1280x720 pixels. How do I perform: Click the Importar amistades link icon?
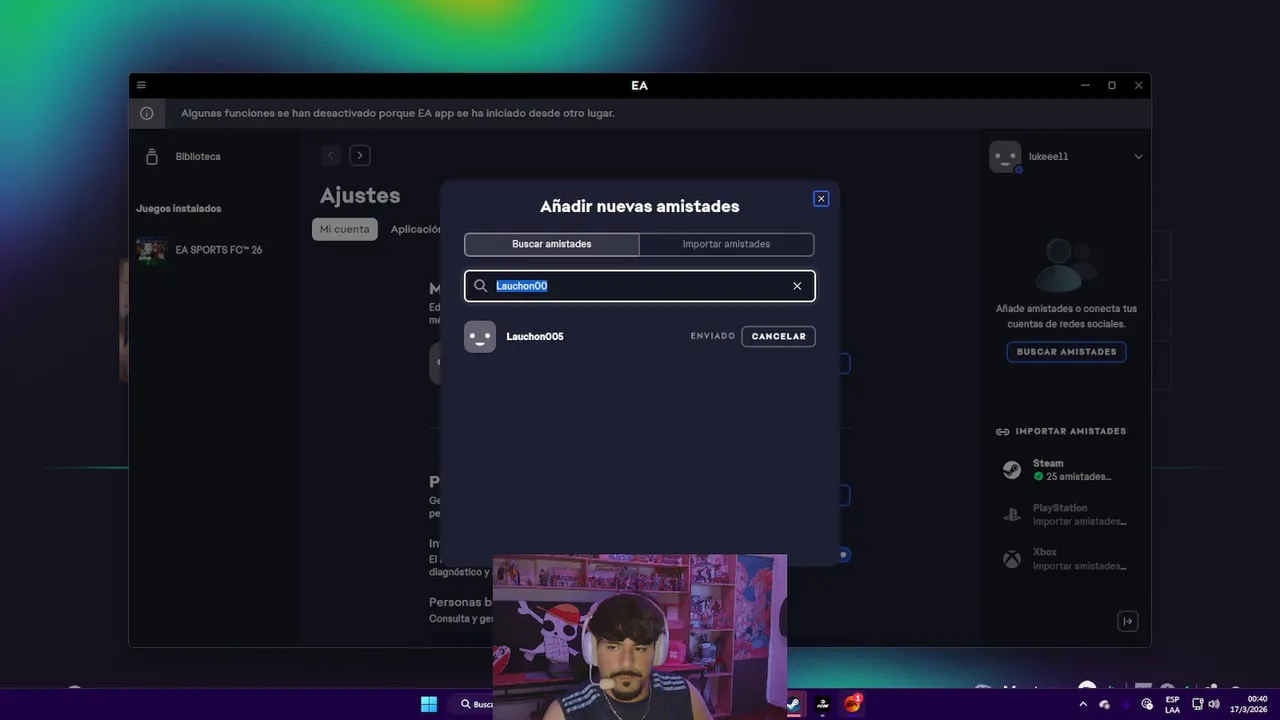coord(1002,432)
